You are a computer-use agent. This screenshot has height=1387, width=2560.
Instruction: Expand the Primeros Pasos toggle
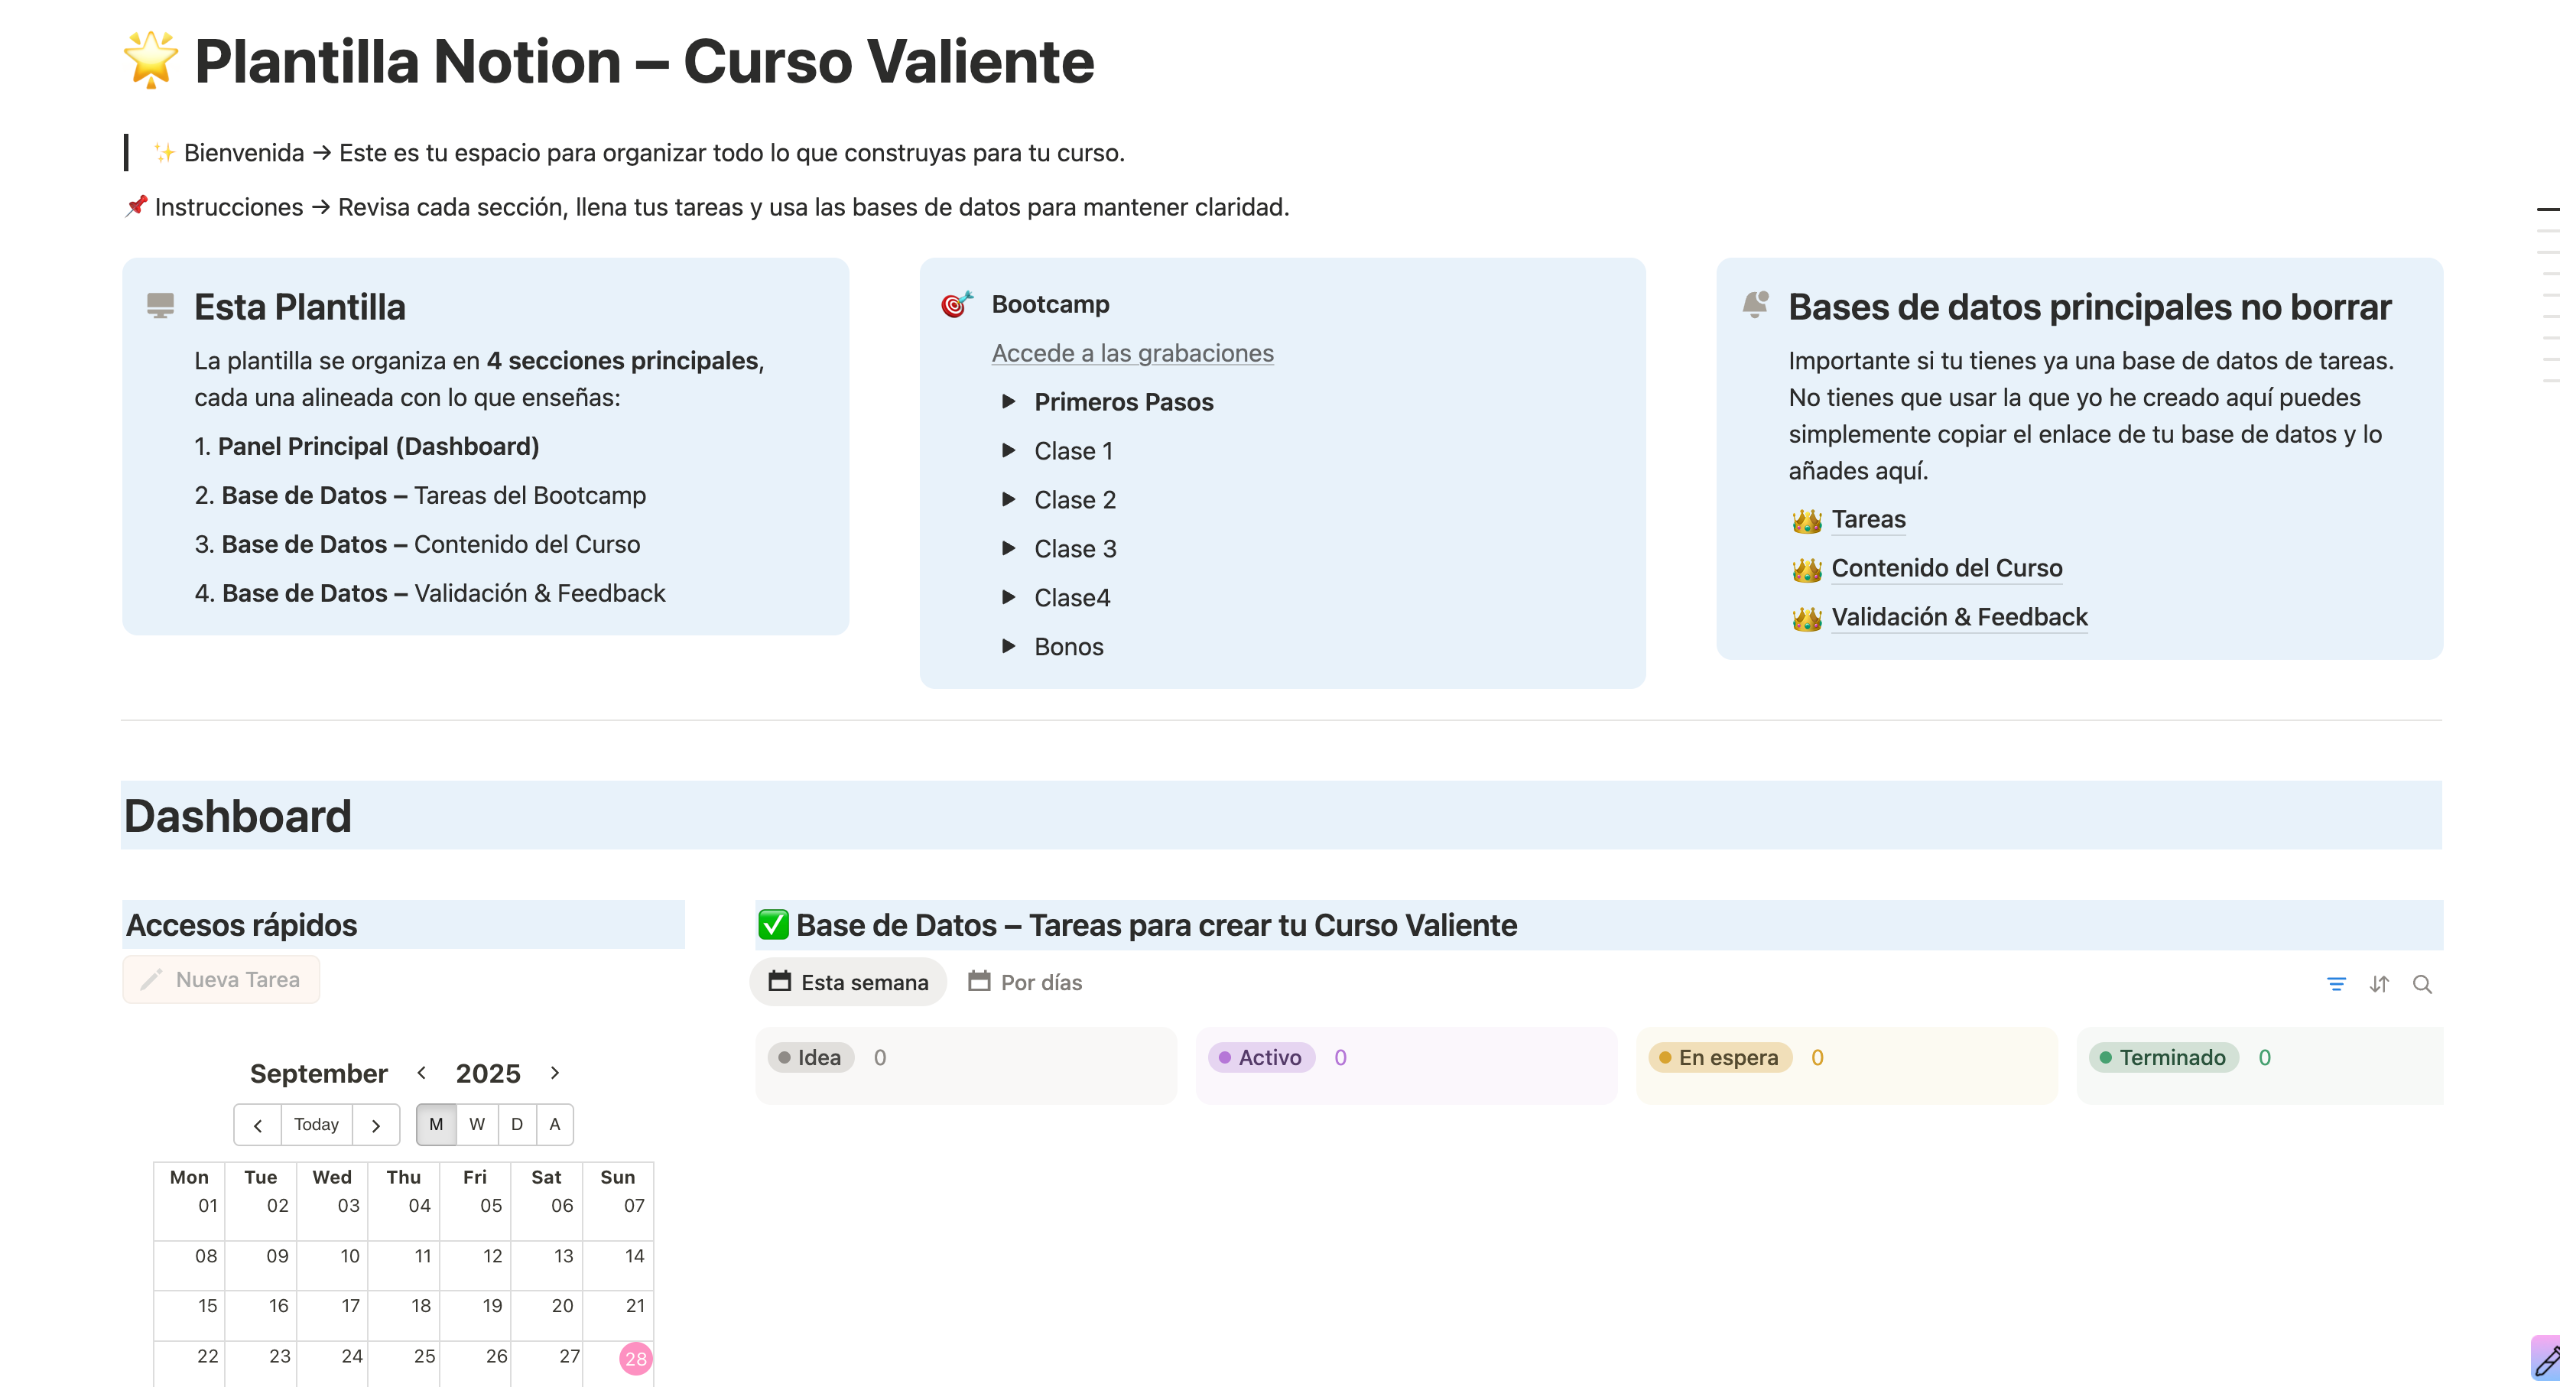pos(1008,402)
